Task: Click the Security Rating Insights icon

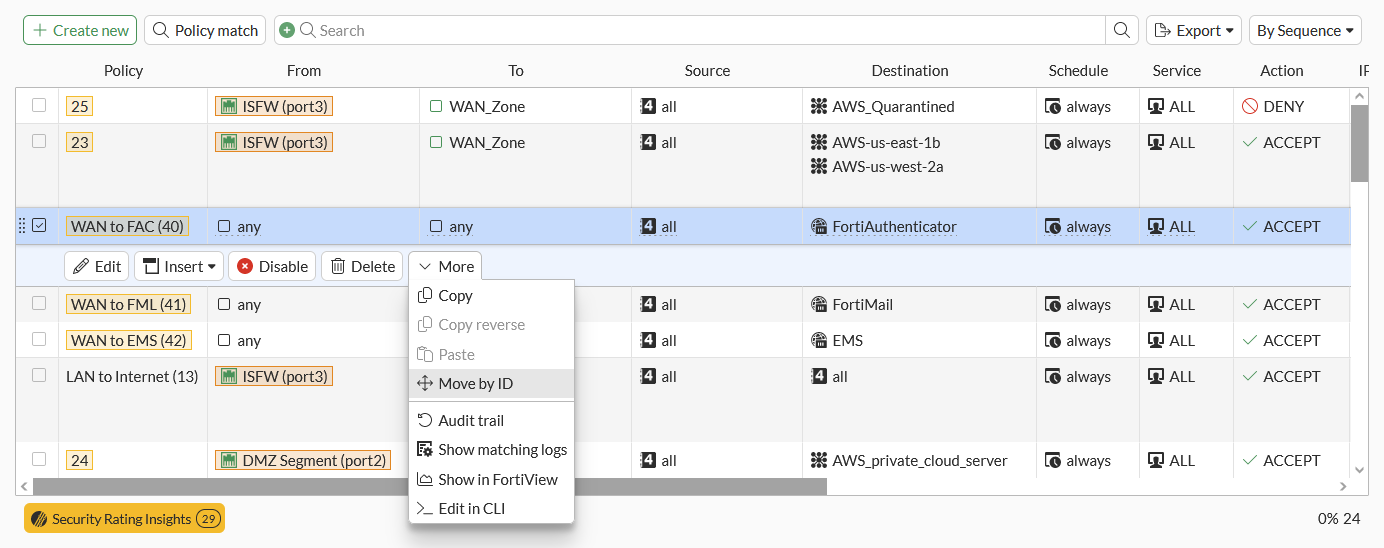Action: click(x=39, y=519)
